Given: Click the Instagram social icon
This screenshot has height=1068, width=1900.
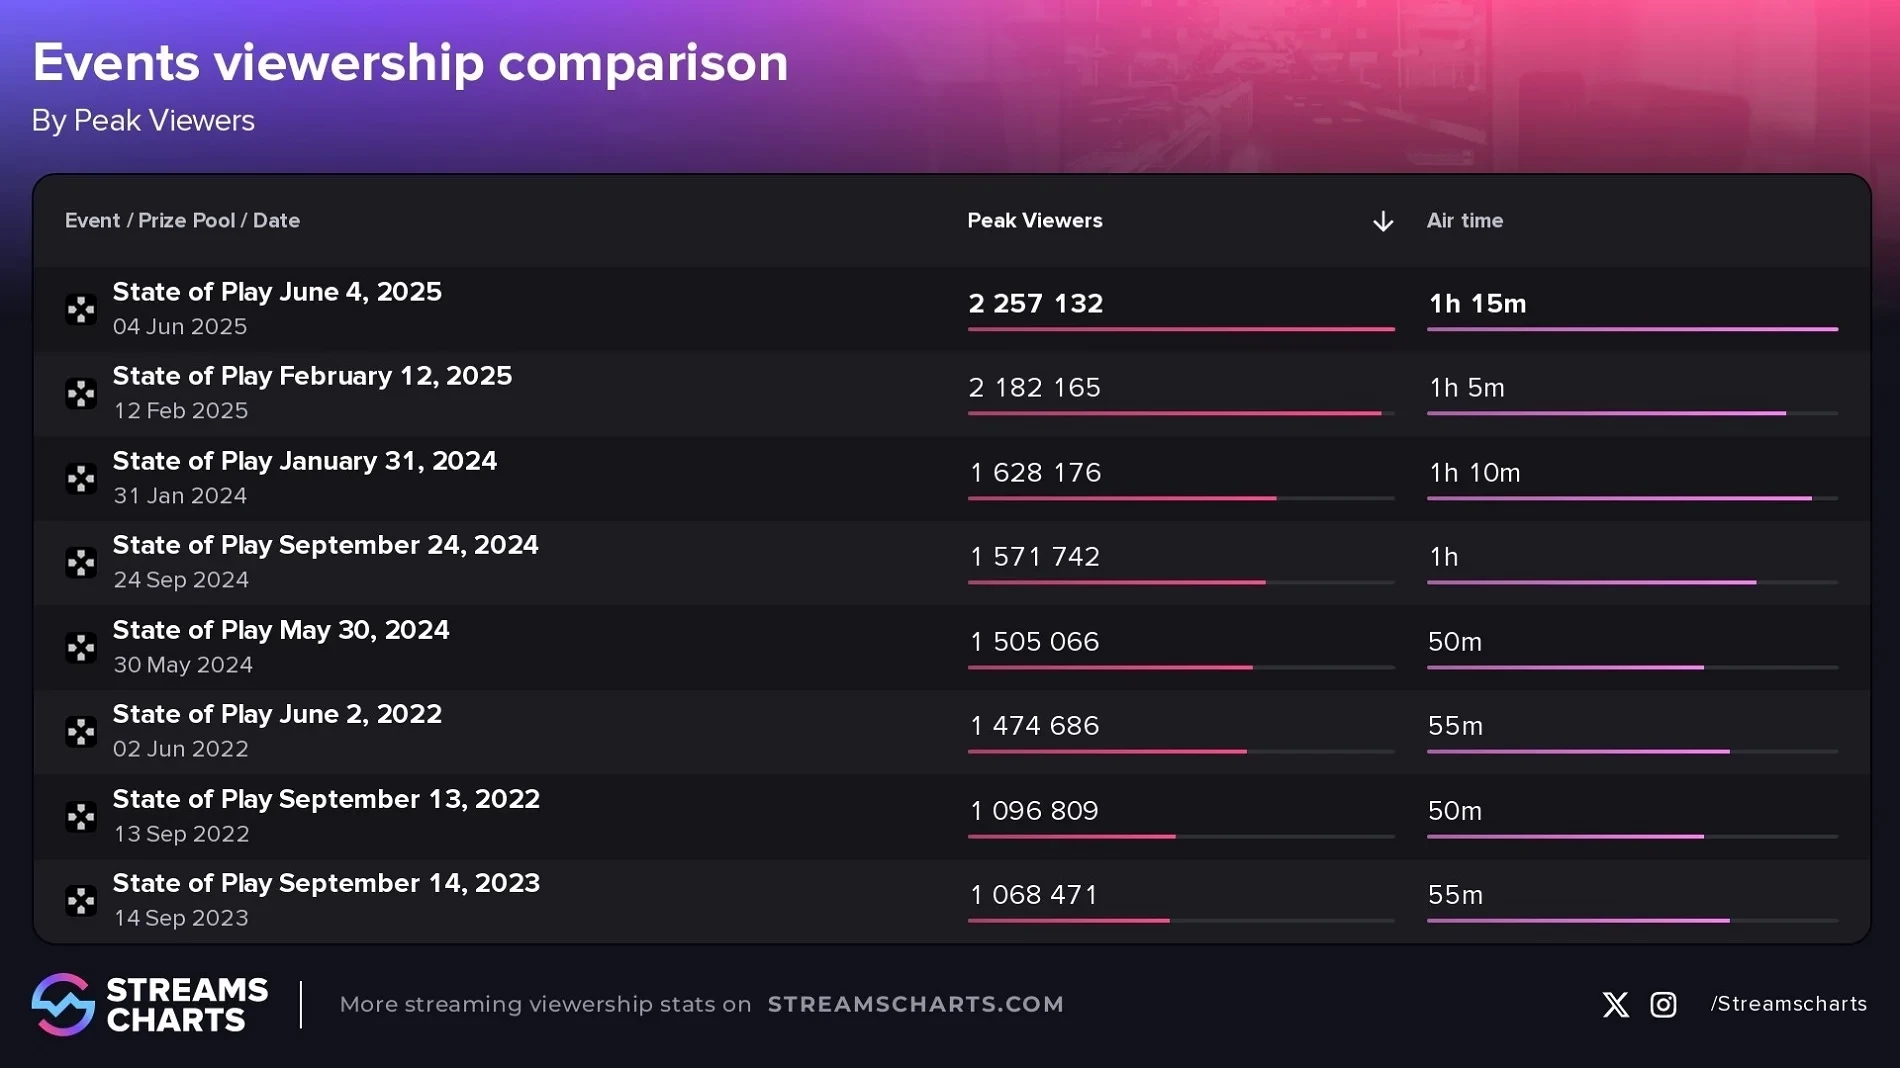Looking at the screenshot, I should coord(1663,1004).
